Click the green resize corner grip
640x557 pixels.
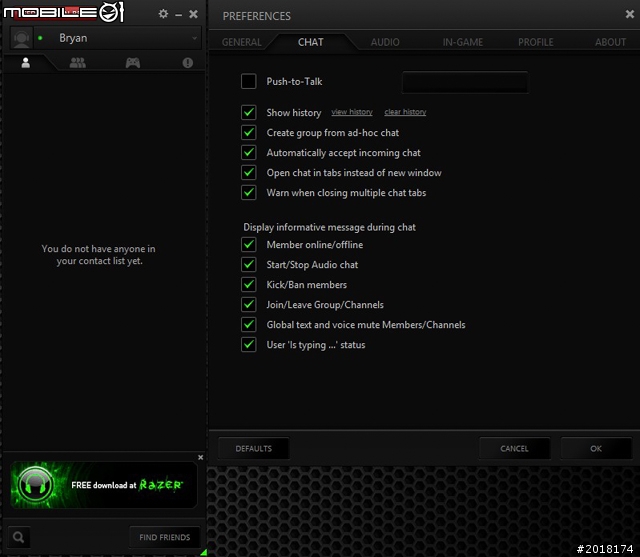point(203,553)
